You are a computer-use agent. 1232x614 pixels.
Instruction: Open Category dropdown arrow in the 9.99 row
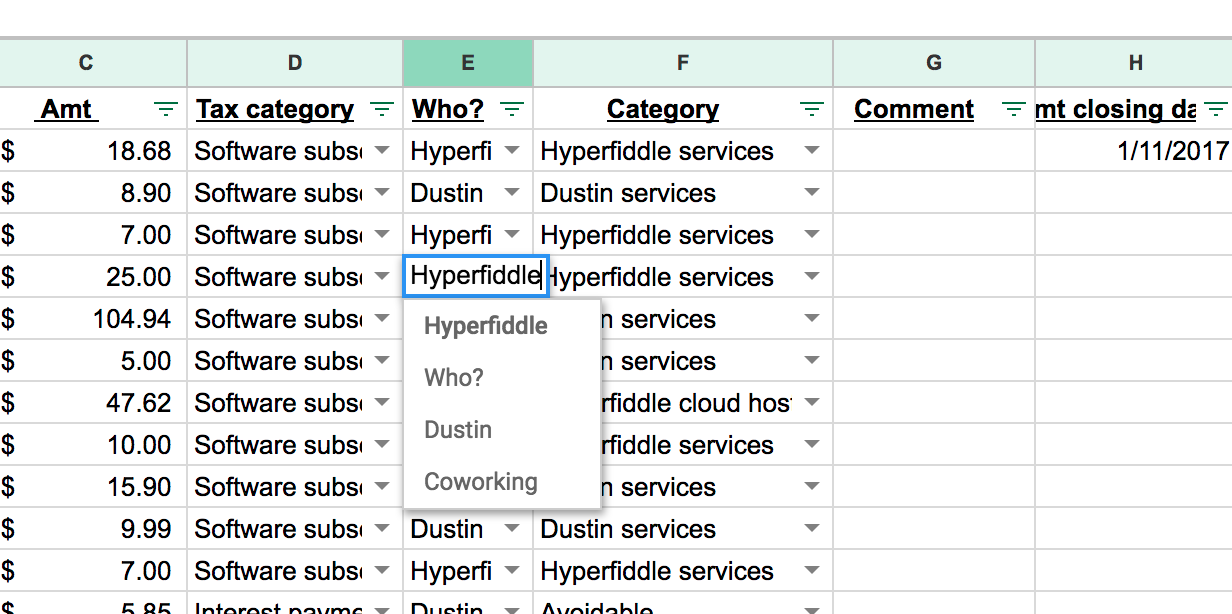[812, 529]
